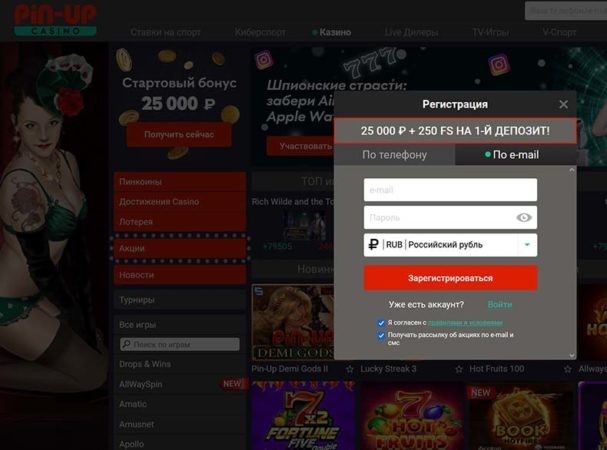Toggle password visibility eye icon
This screenshot has height=450, width=607.
tap(524, 218)
